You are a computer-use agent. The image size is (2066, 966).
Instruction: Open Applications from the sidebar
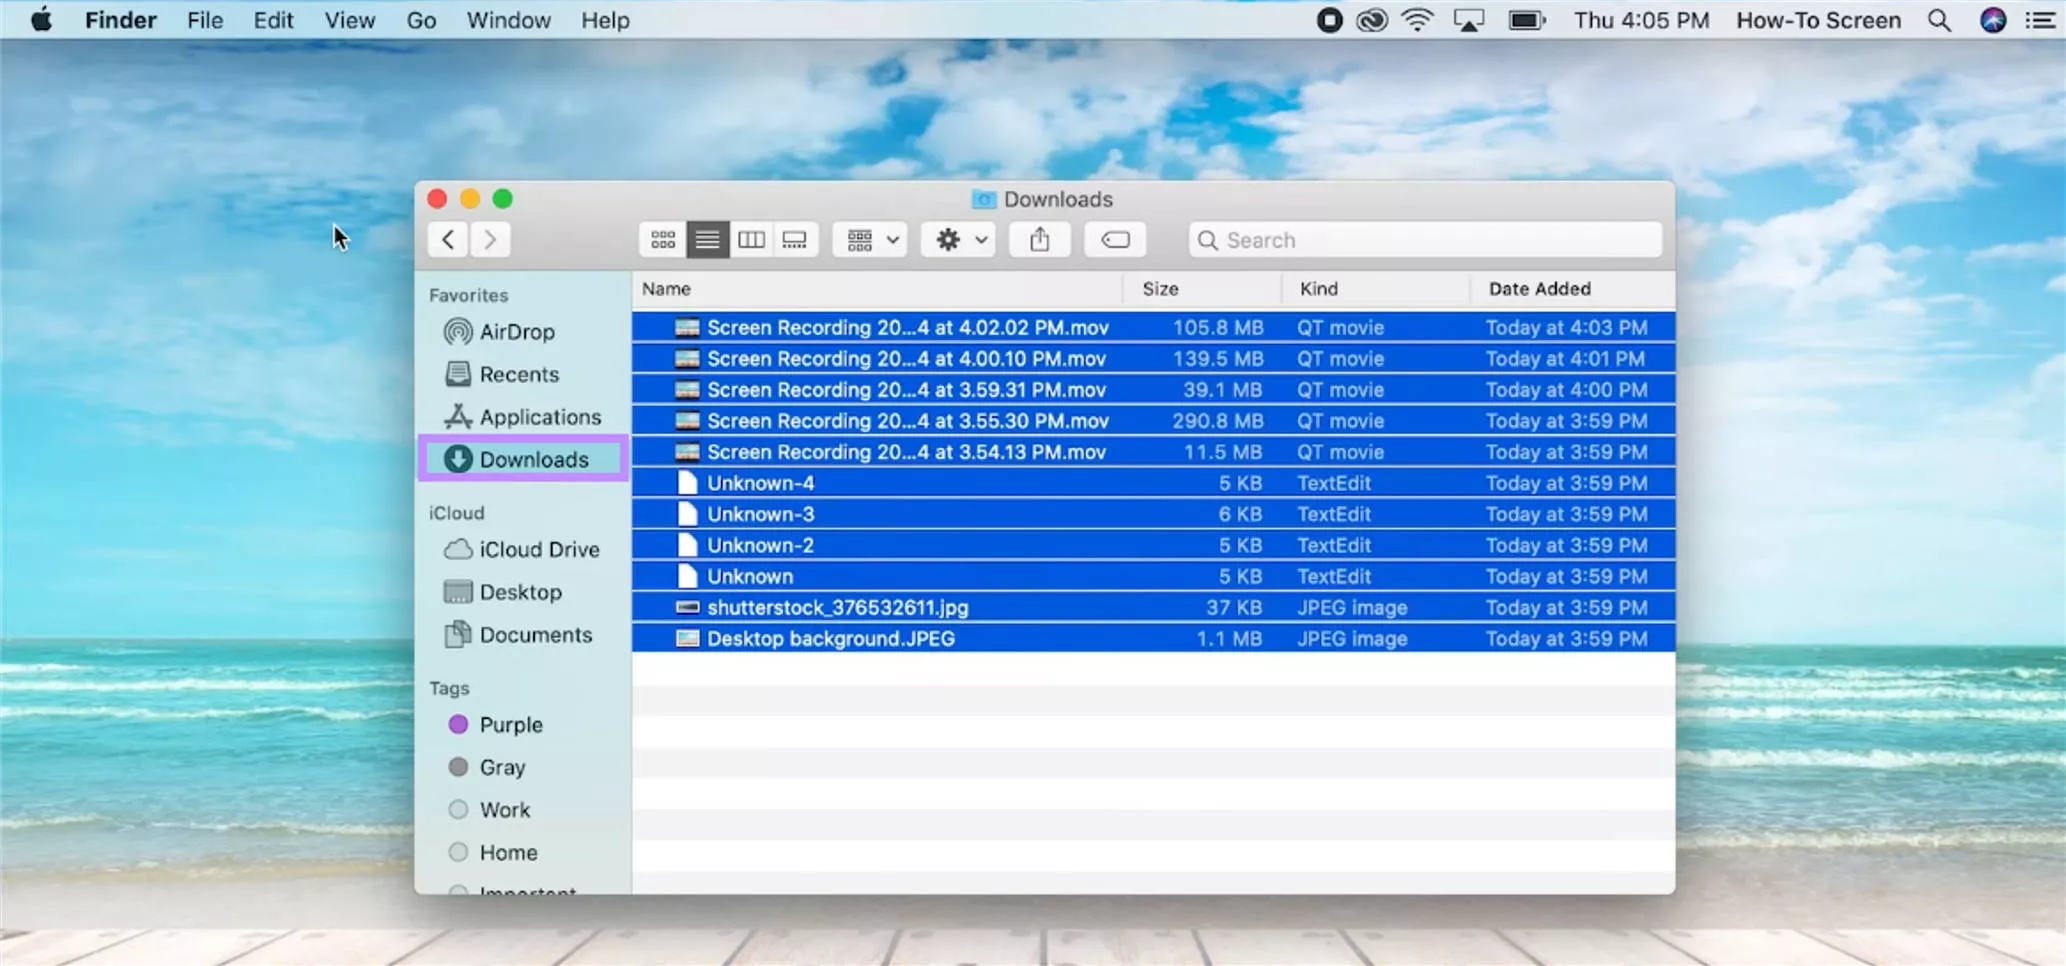(x=540, y=417)
